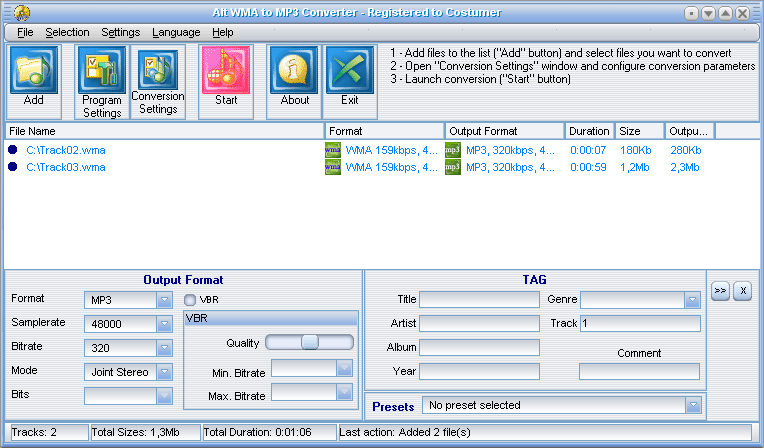764x448 pixels.
Task: Sort by the File Name column header
Action: (165, 131)
